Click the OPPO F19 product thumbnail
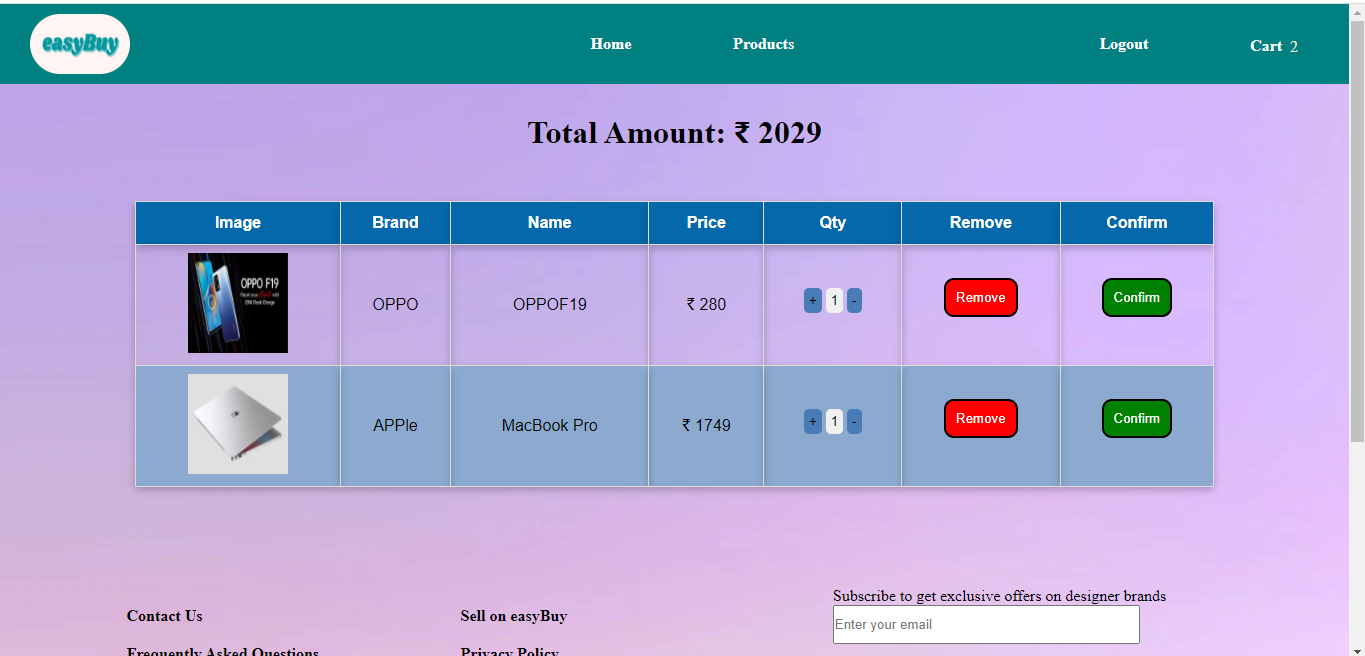The image size is (1365, 656). point(238,303)
